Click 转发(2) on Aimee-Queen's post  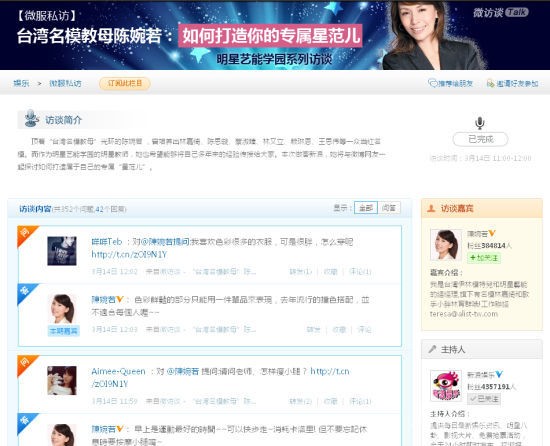coord(300,401)
